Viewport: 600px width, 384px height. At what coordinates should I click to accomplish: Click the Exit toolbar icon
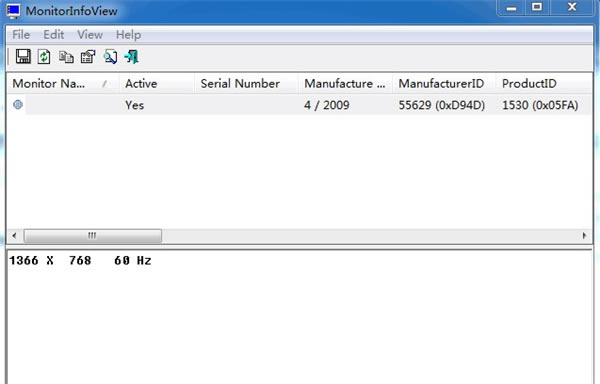tap(132, 57)
